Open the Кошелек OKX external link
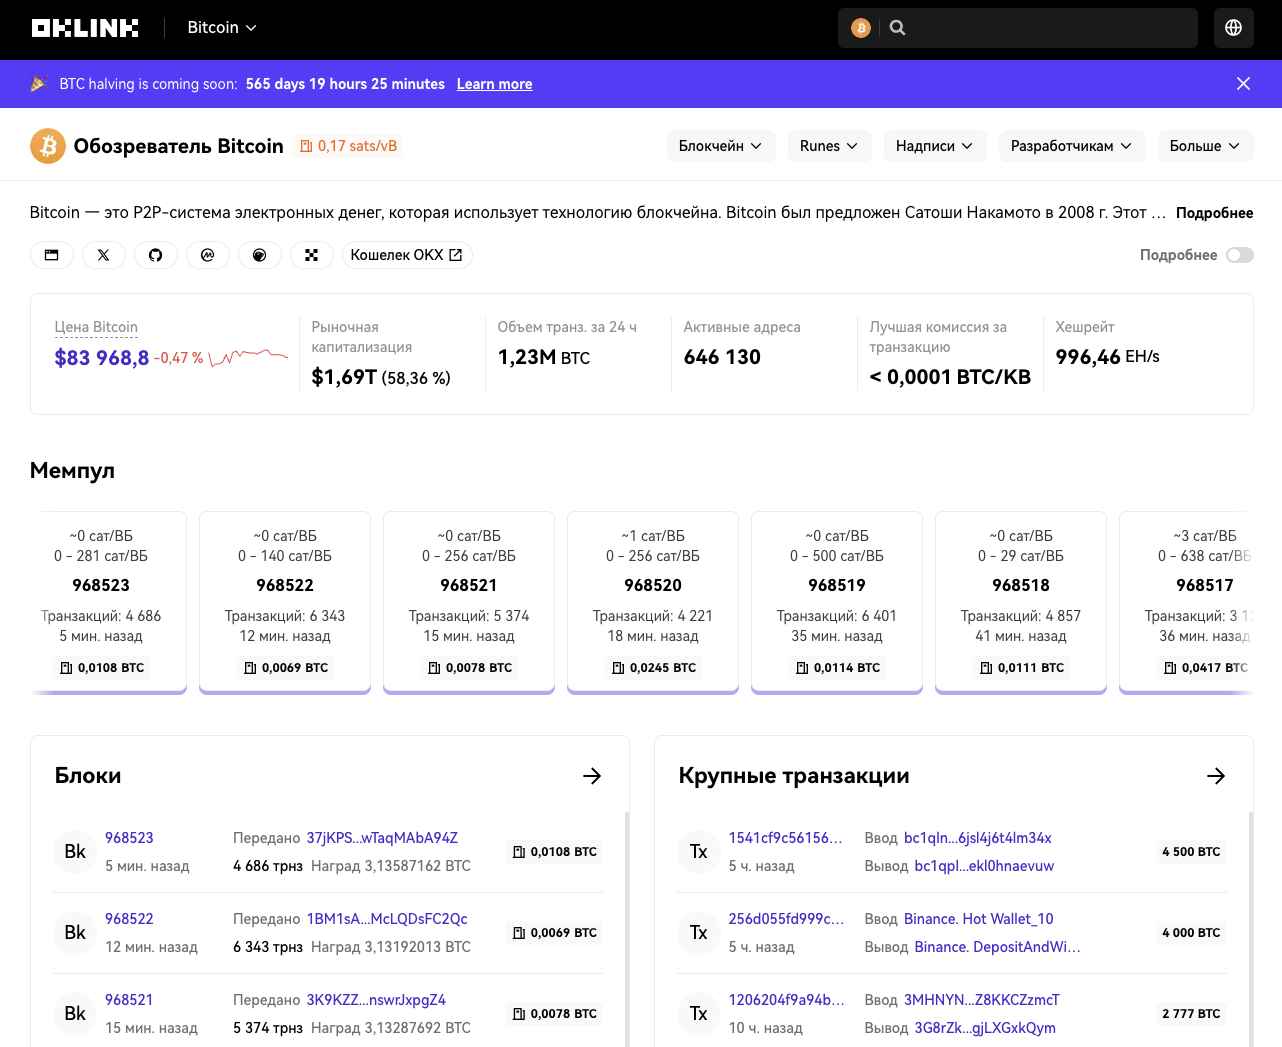This screenshot has height=1047, width=1282. pos(407,255)
